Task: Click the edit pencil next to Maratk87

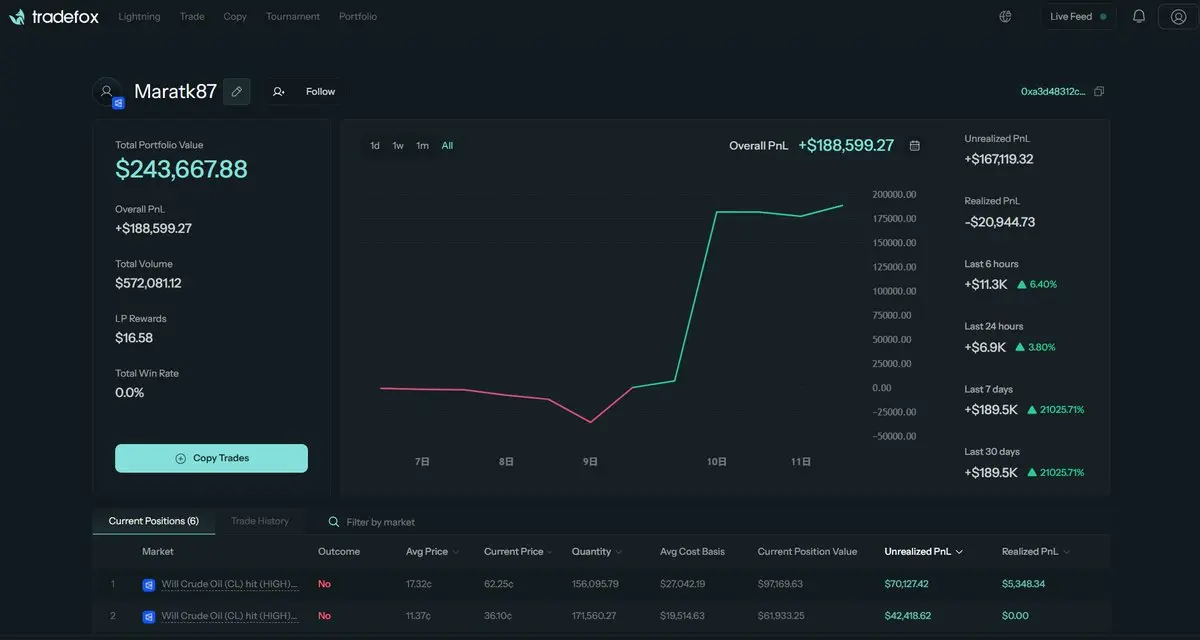Action: pyautogui.click(x=237, y=91)
